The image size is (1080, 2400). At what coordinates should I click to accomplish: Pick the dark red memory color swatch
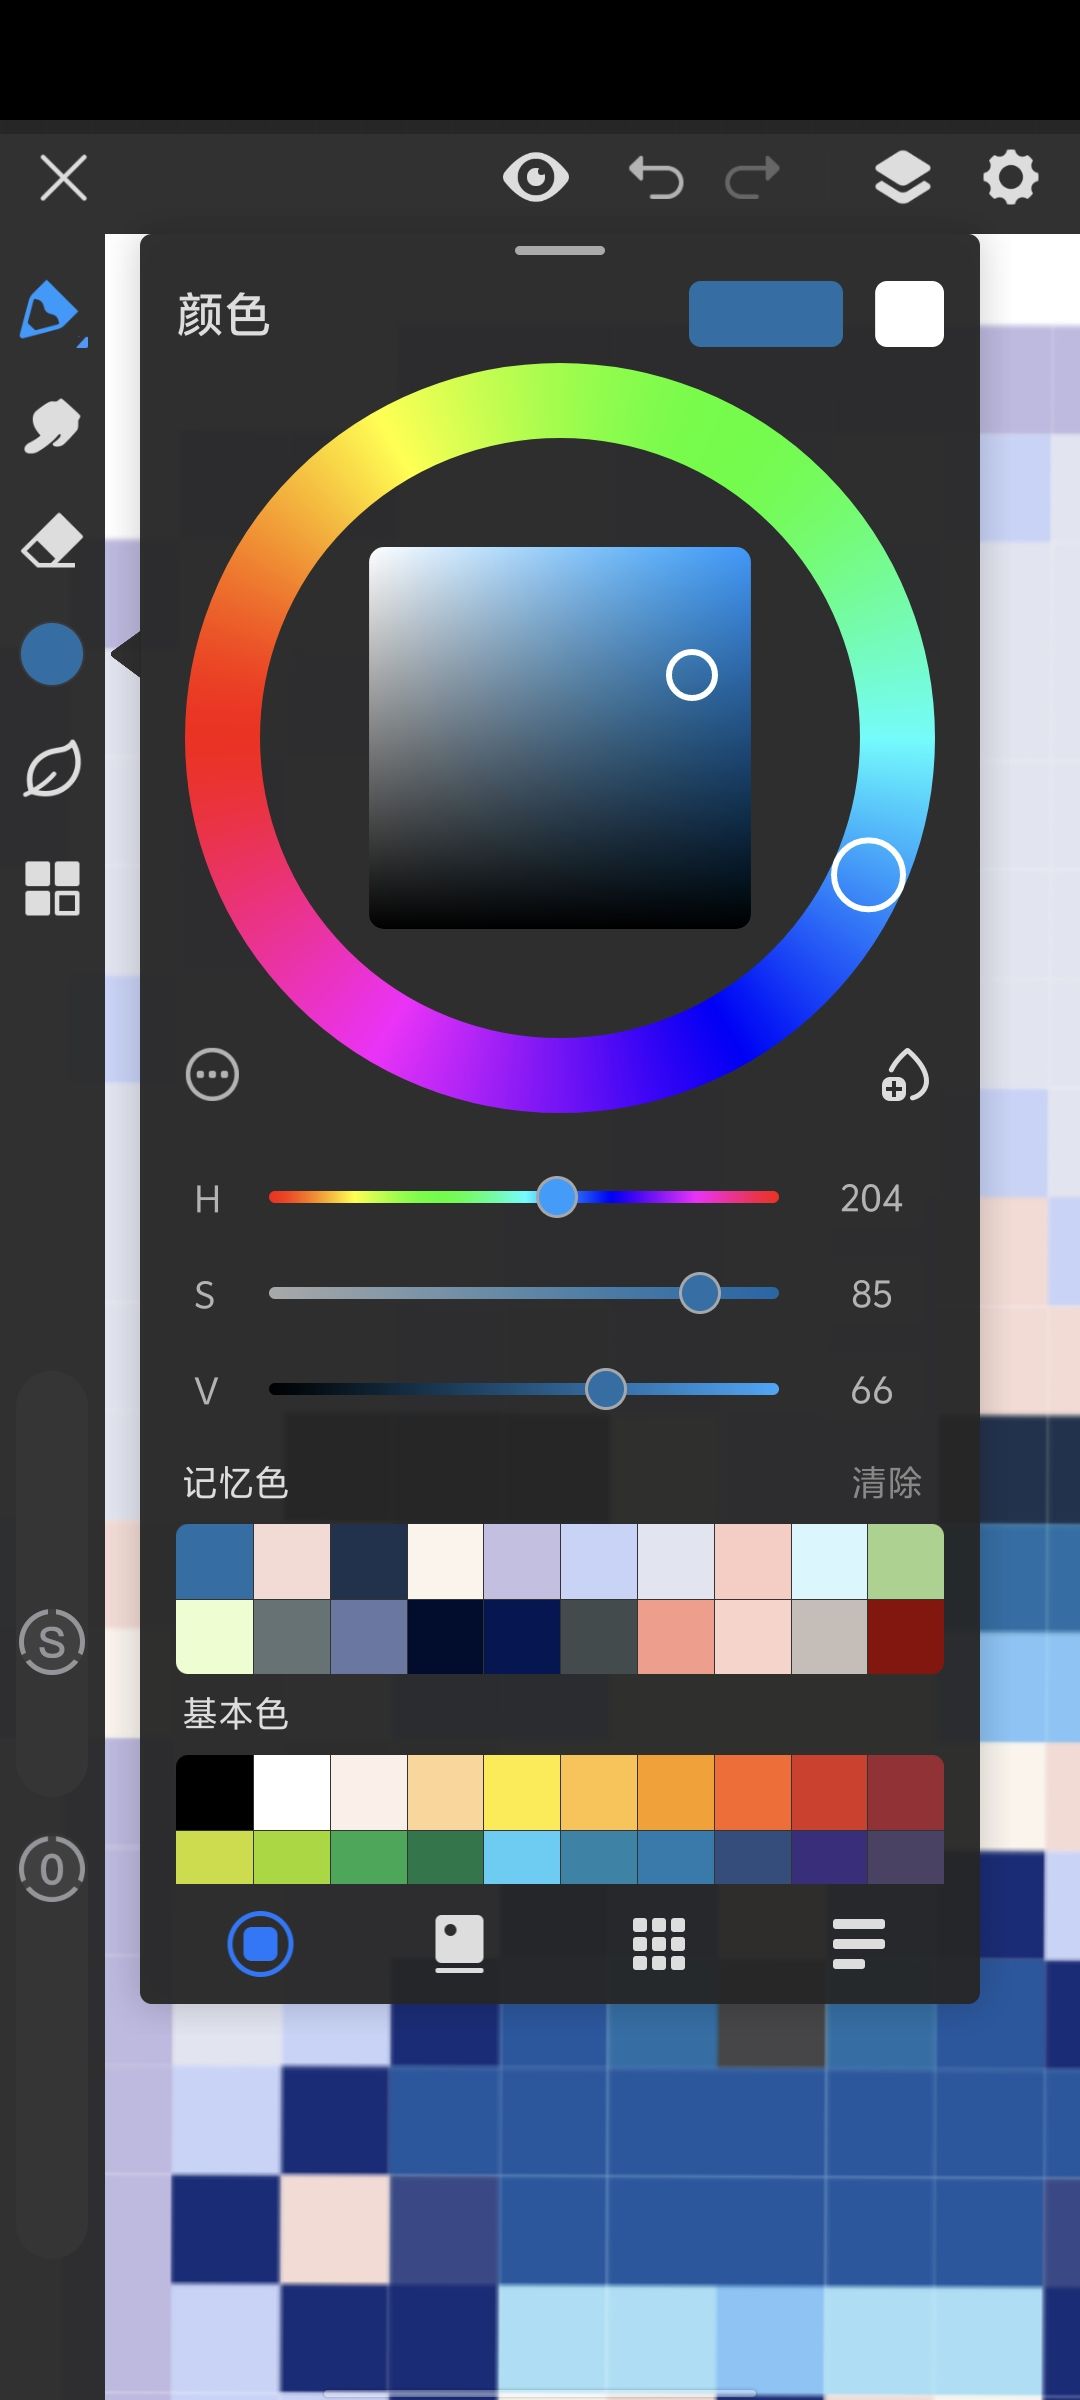(906, 1636)
